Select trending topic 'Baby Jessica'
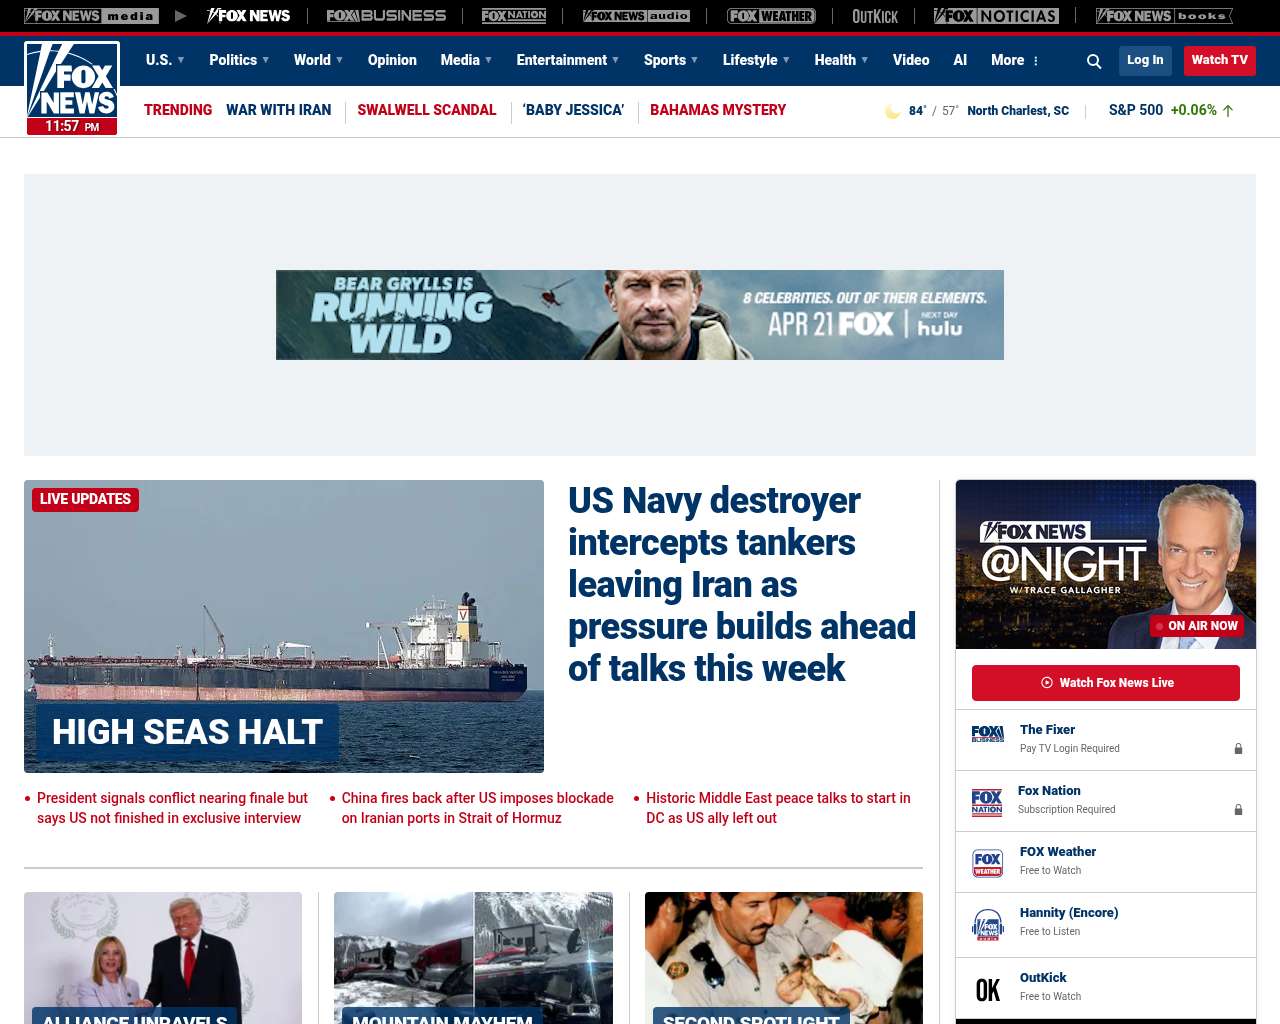The height and width of the screenshot is (1024, 1280). [574, 110]
